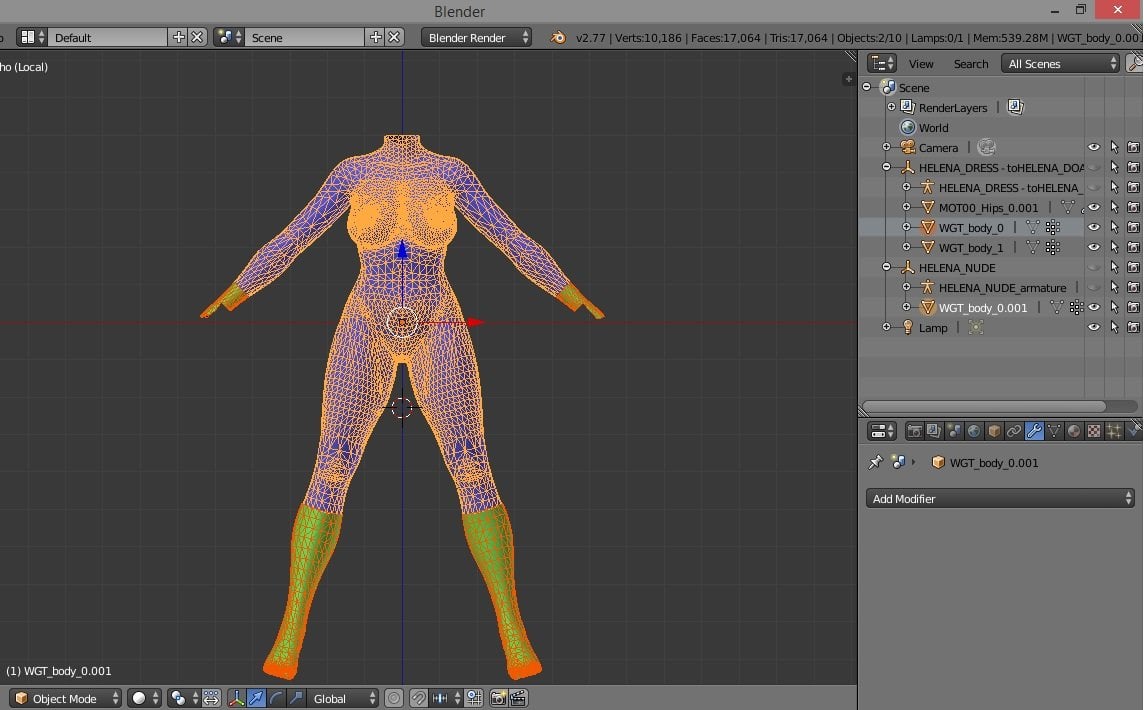Open the Global orientation dropdown

pyautogui.click(x=343, y=698)
